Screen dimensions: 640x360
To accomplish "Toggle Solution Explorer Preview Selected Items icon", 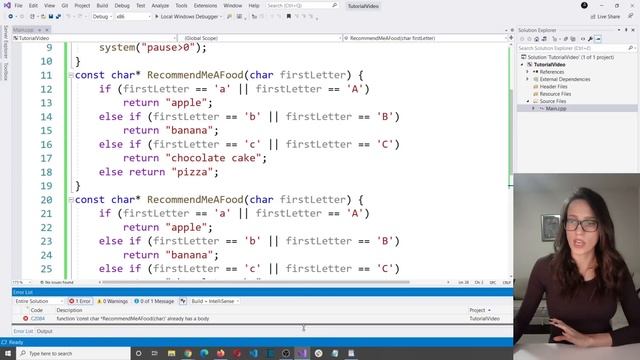I will (x=598, y=39).
